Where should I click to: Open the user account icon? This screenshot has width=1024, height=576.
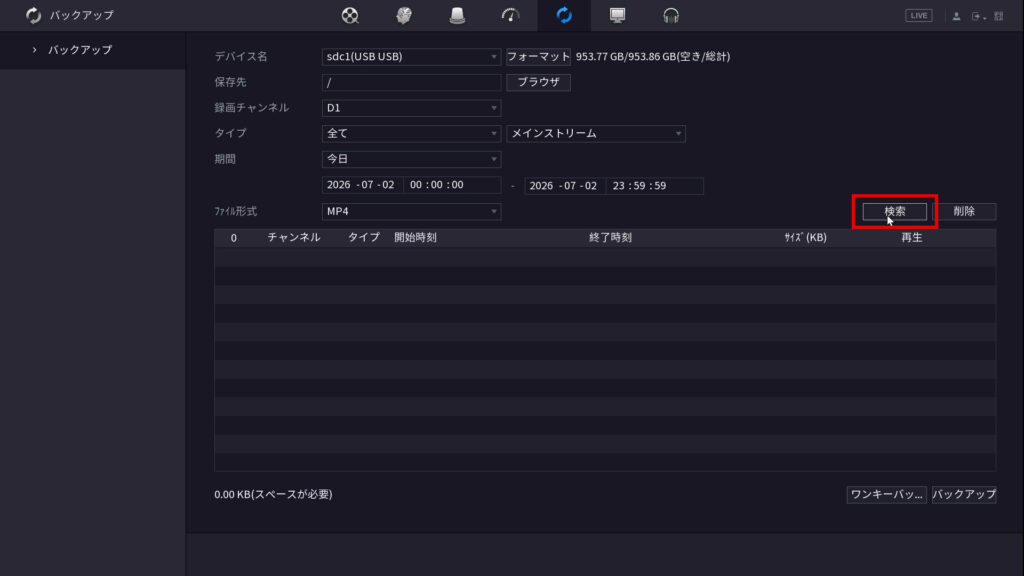956,16
